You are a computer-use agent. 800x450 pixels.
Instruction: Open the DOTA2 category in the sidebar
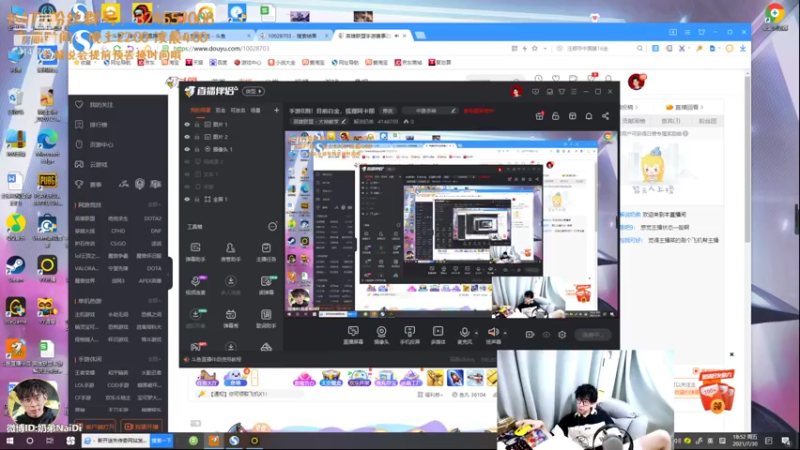tap(152, 218)
